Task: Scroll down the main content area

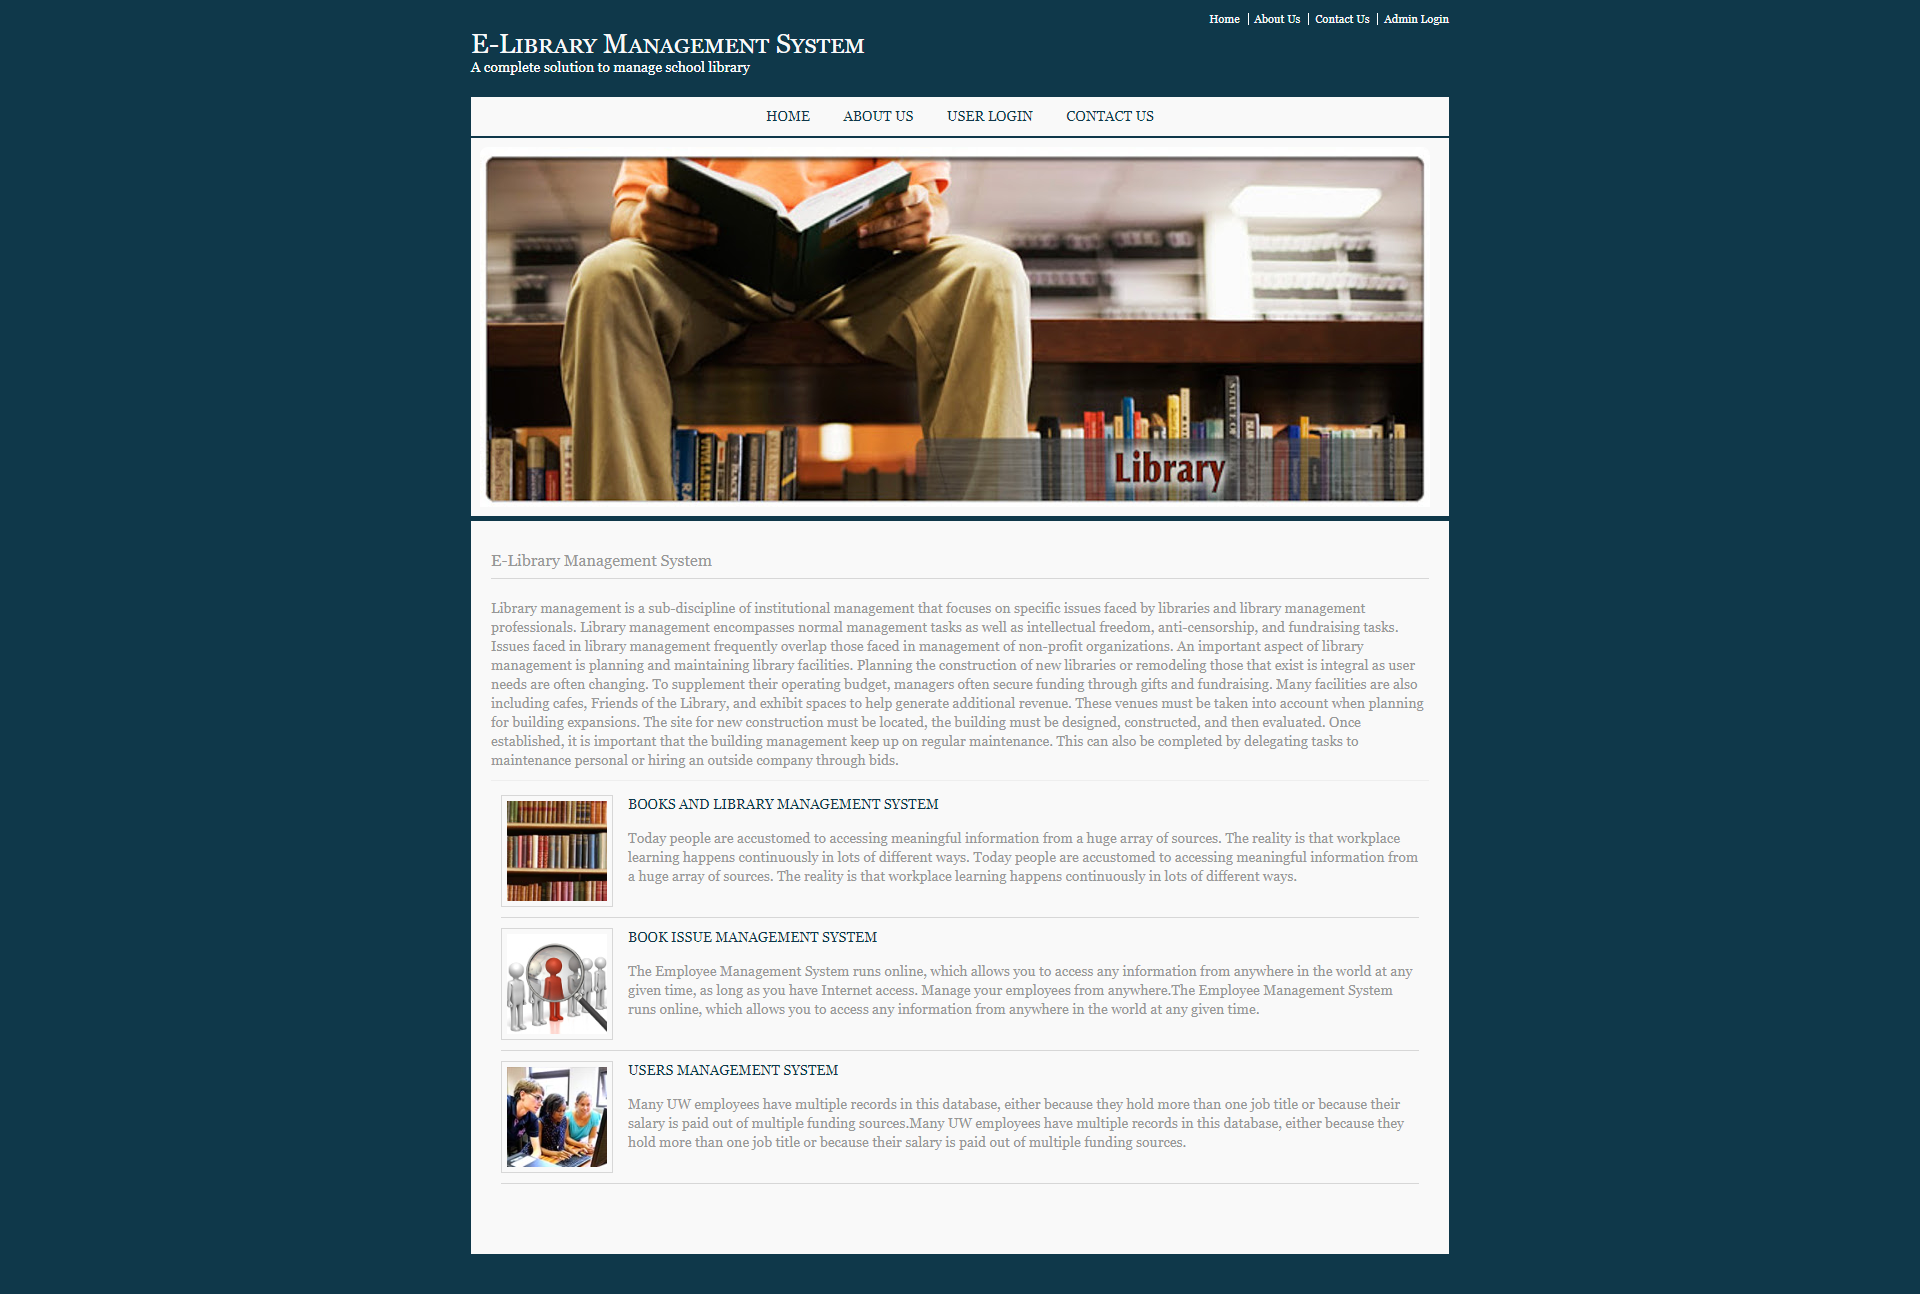Action: click(x=960, y=867)
